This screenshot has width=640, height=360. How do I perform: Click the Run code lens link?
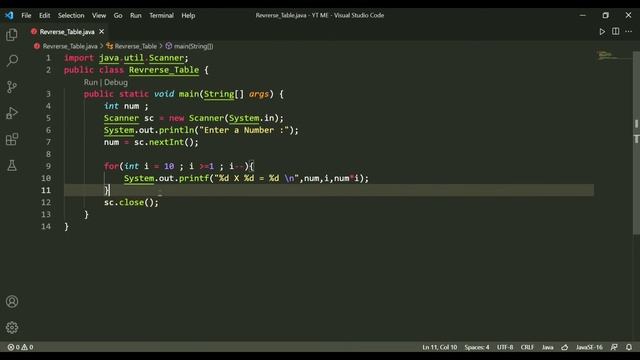[x=91, y=82]
